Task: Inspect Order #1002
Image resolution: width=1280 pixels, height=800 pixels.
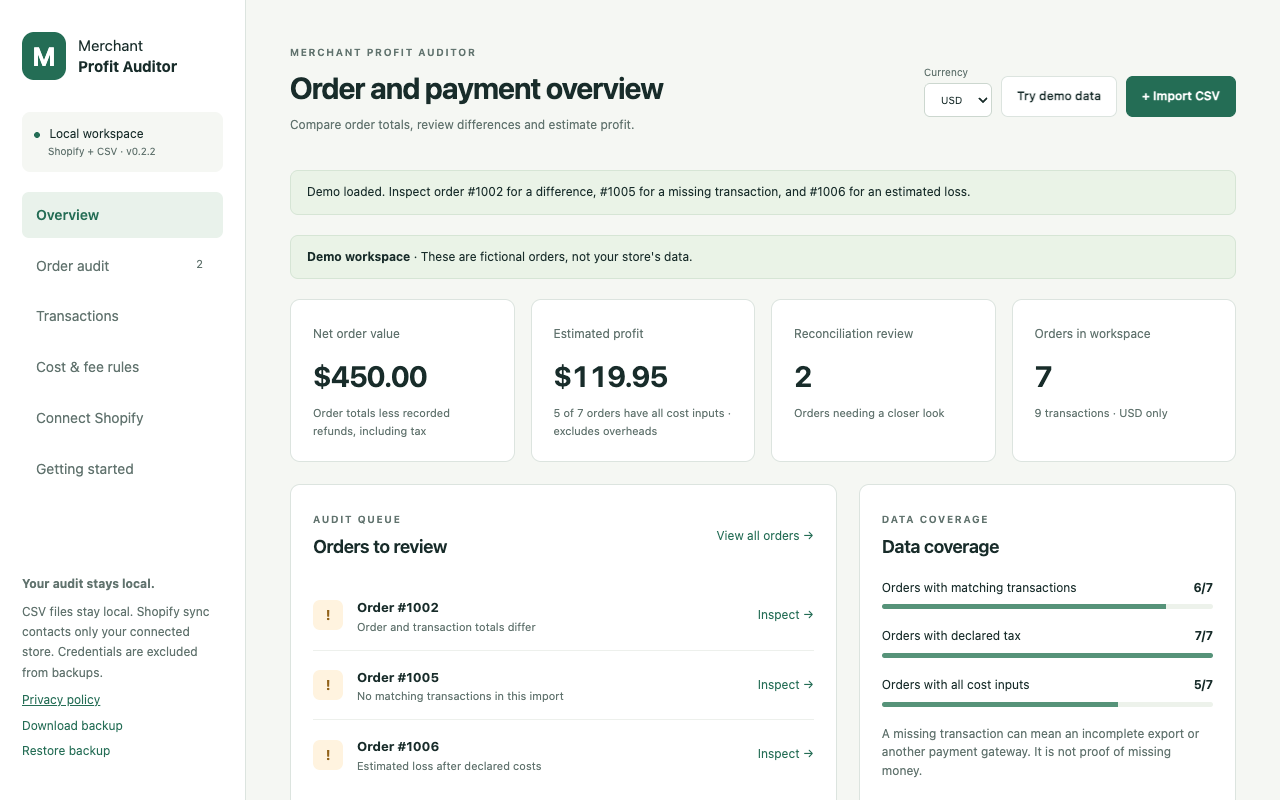Action: click(x=785, y=615)
